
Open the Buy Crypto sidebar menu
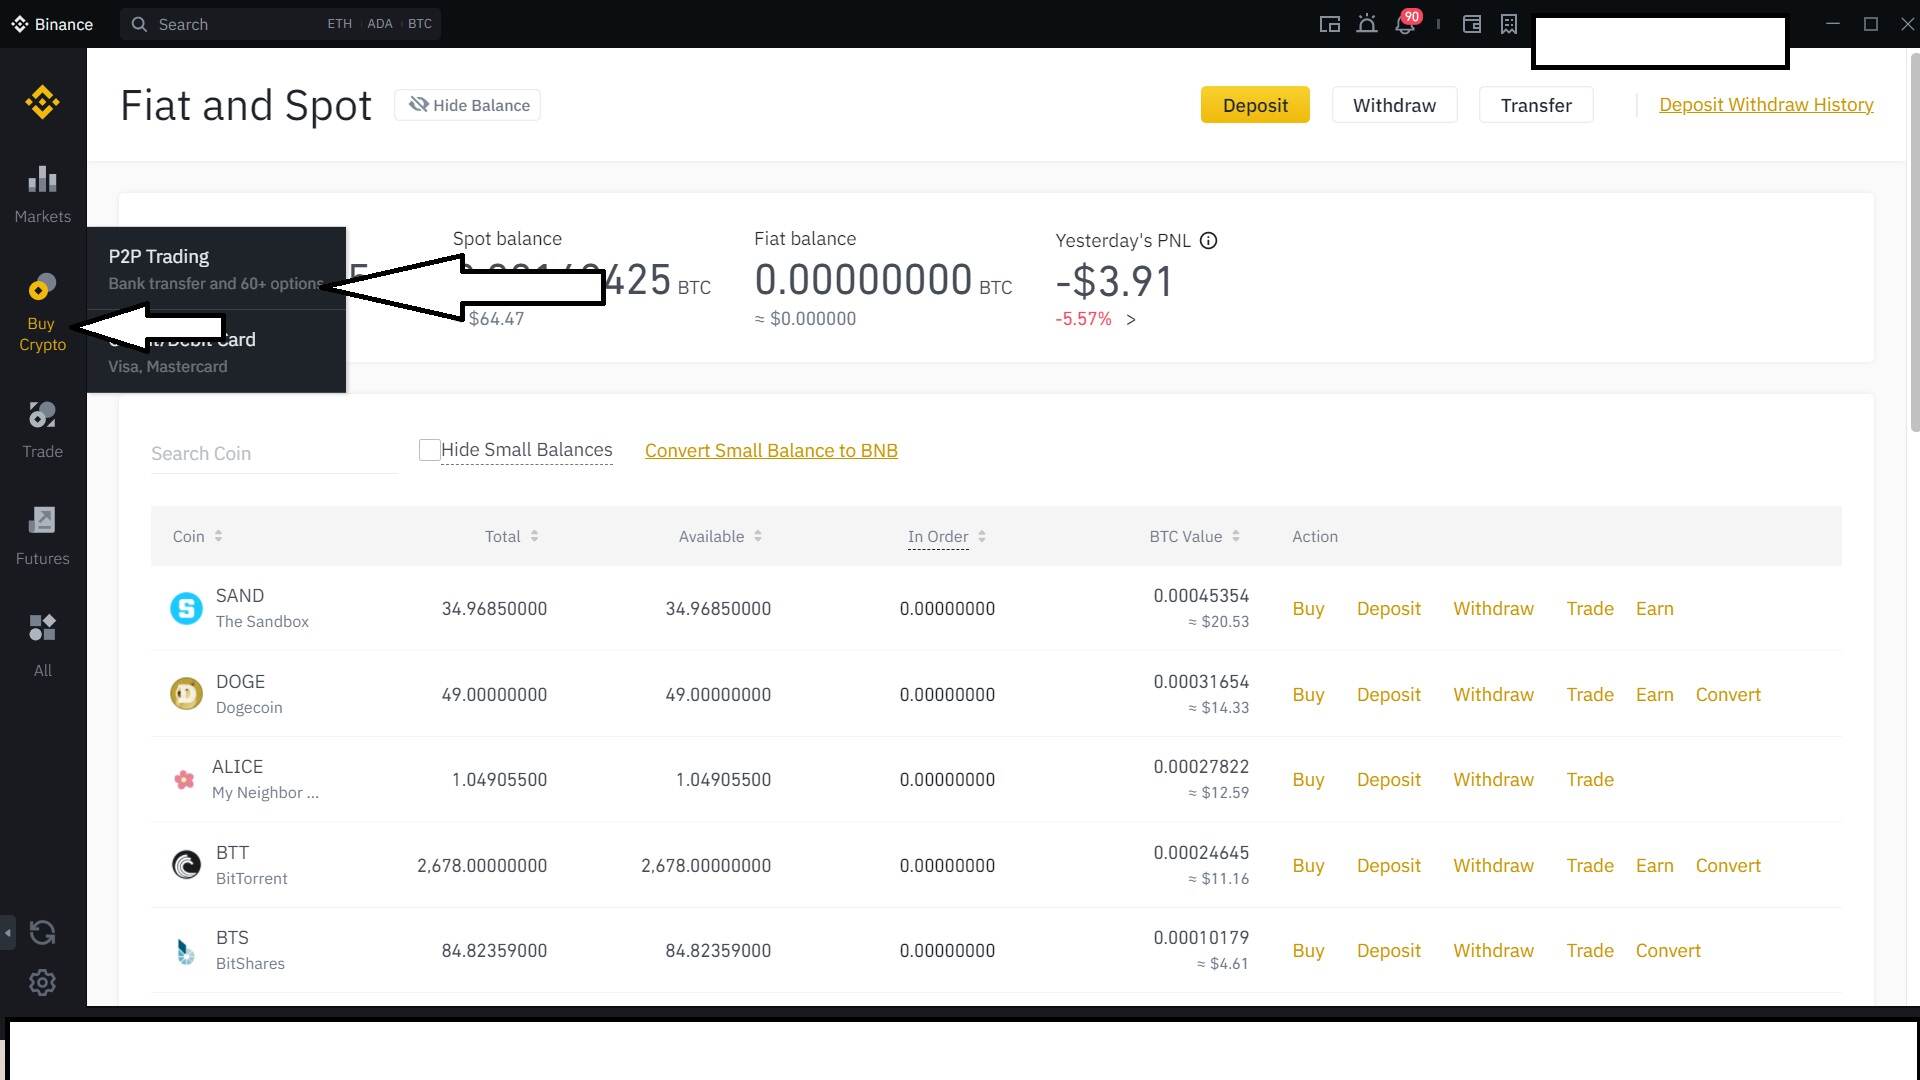point(42,312)
